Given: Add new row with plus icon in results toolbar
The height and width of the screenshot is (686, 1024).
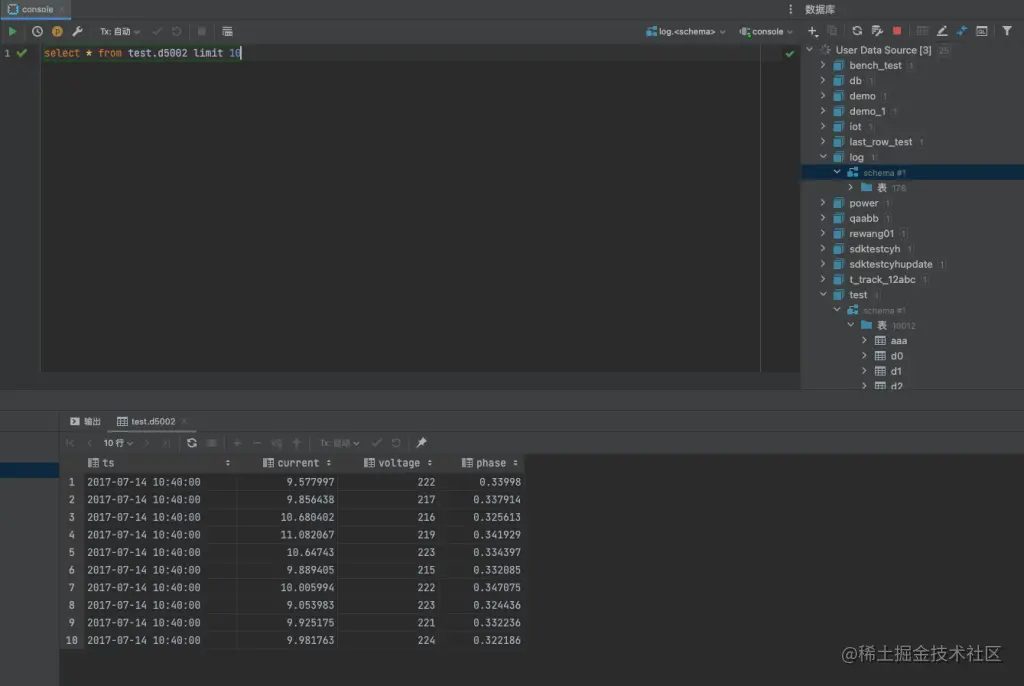Looking at the screenshot, I should point(237,443).
